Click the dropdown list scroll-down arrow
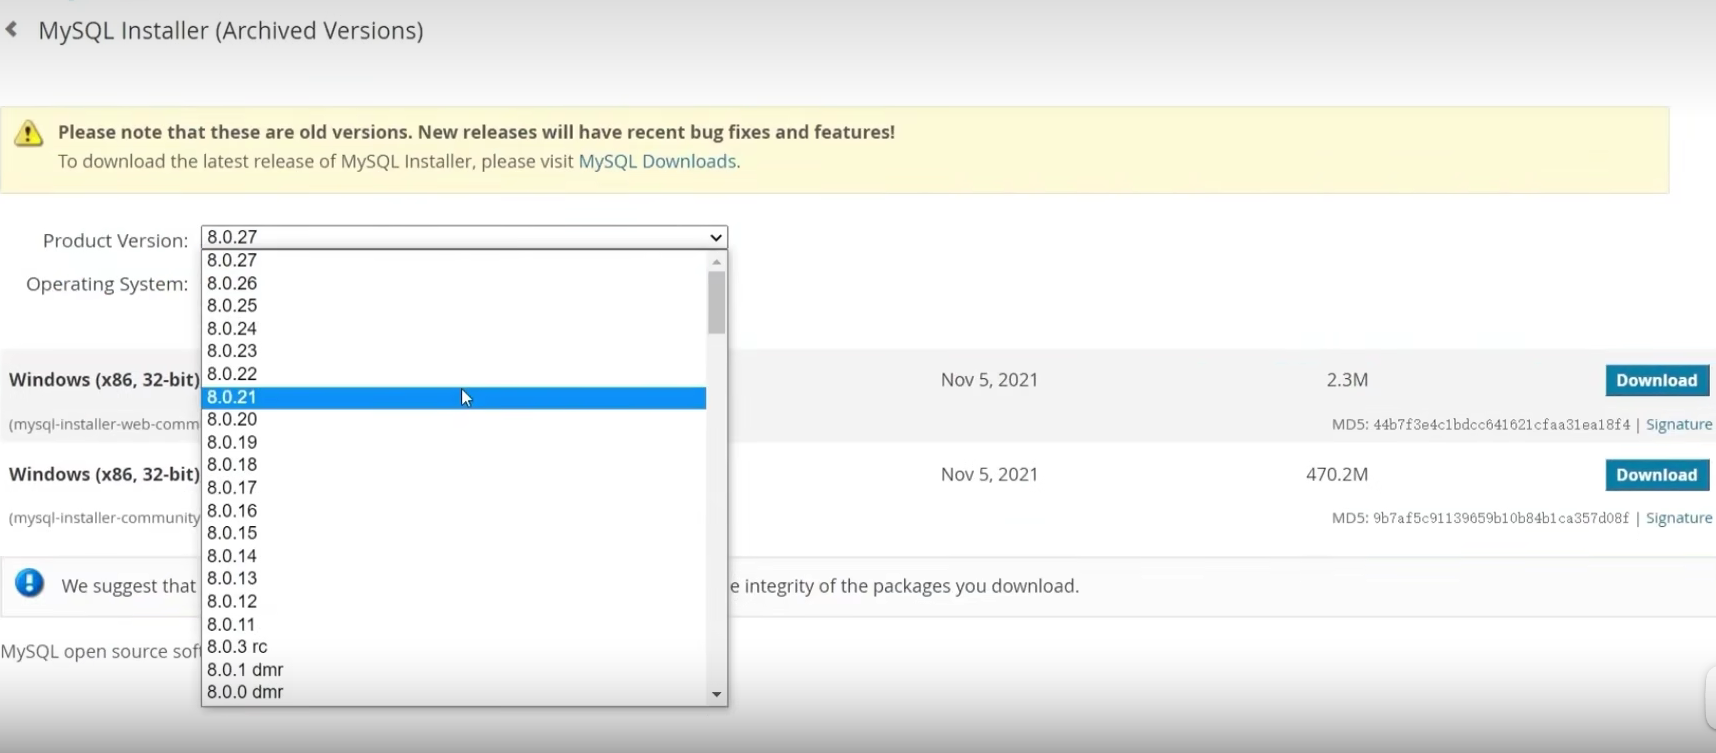This screenshot has width=1716, height=753. [716, 694]
